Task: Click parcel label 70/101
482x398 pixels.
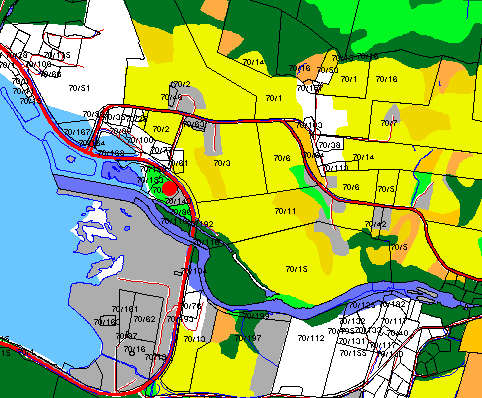Action: [125, 309]
